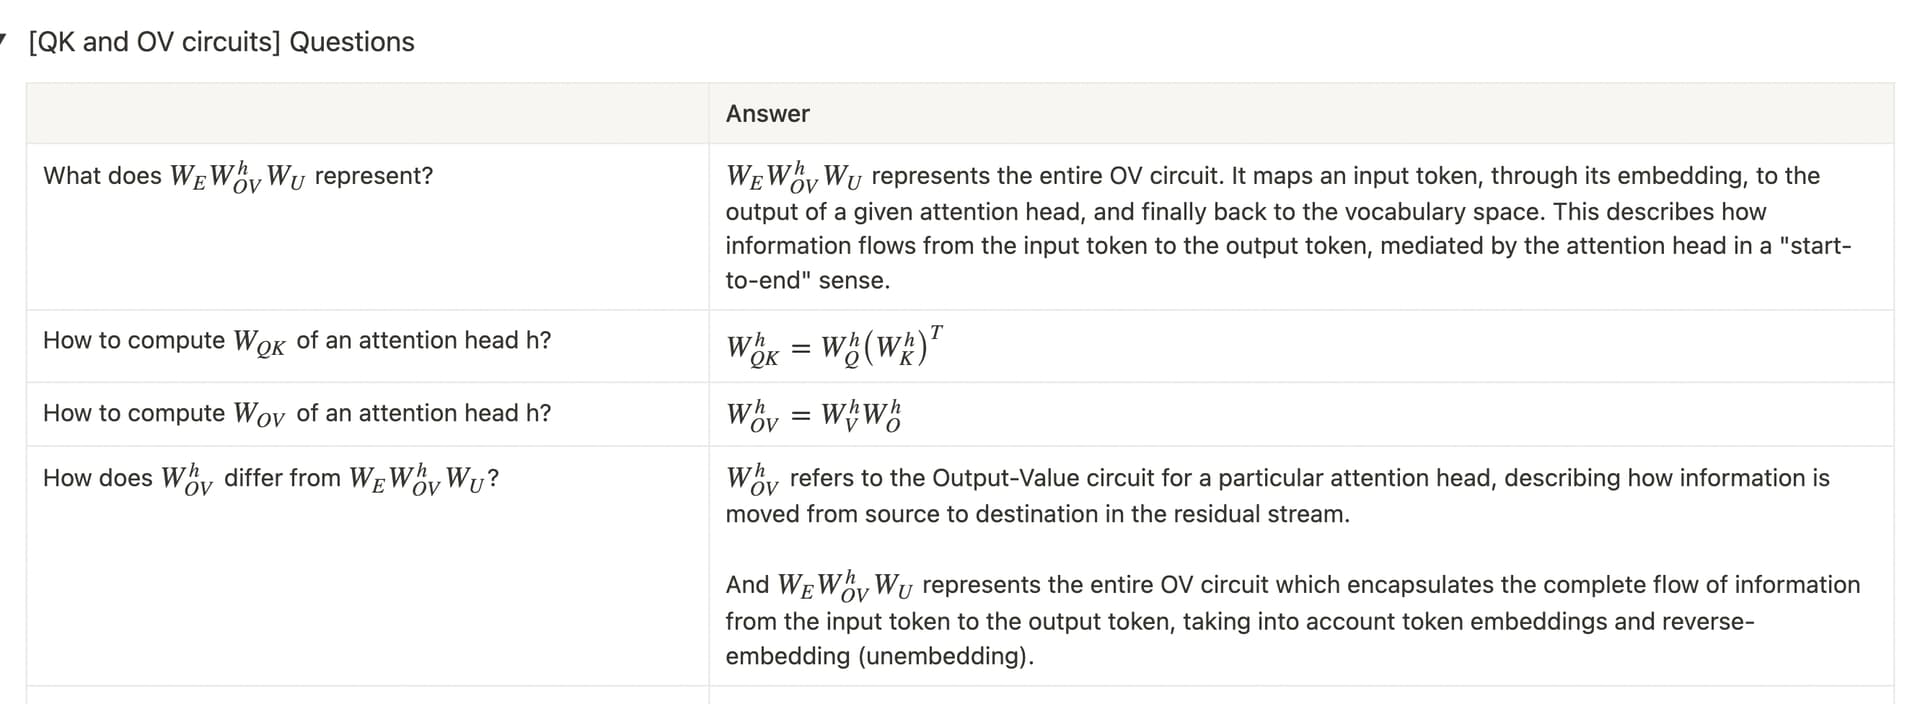Select the 'Answer' column header cell

767,114
